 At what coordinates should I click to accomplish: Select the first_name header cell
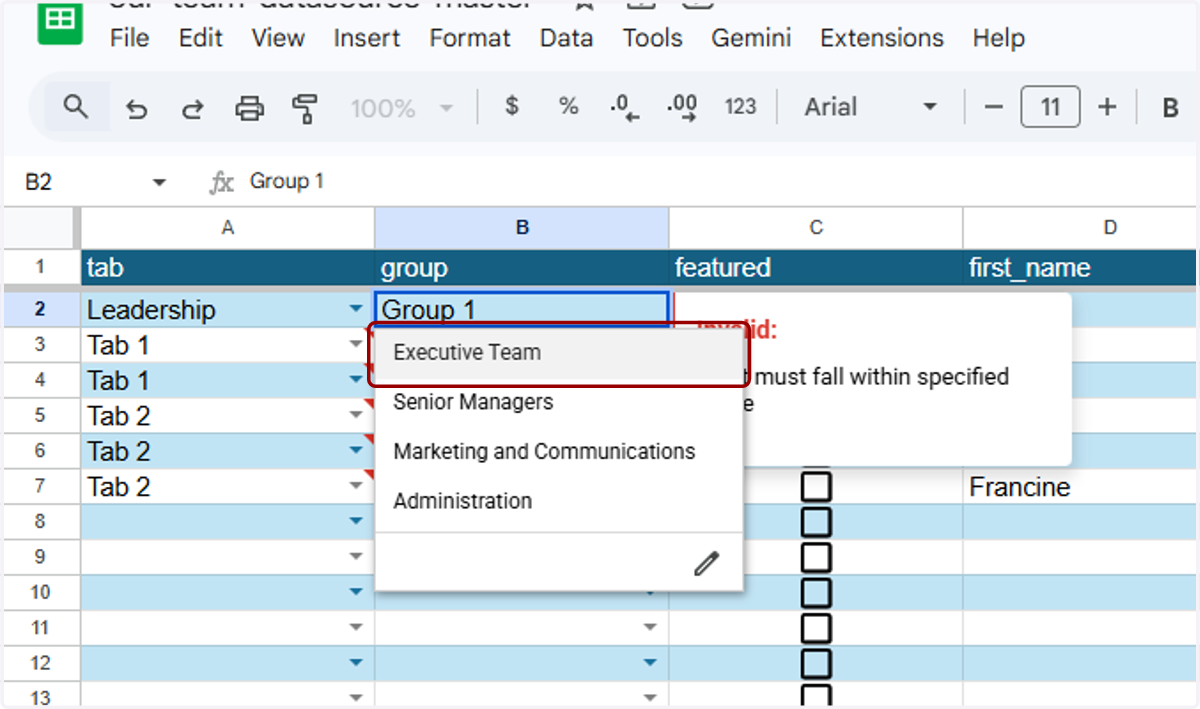click(1080, 268)
